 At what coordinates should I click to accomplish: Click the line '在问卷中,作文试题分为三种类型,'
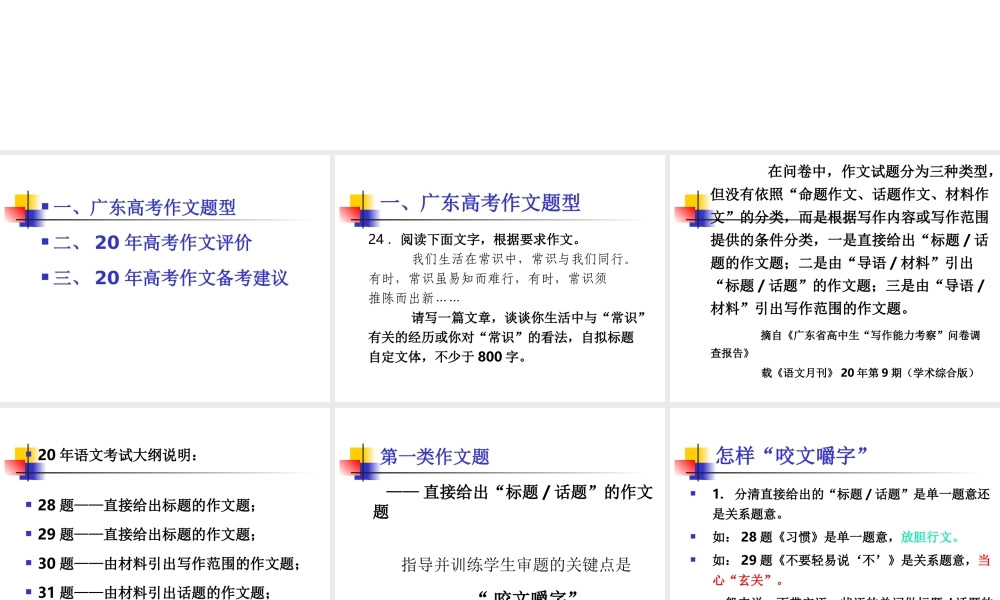pyautogui.click(x=881, y=171)
